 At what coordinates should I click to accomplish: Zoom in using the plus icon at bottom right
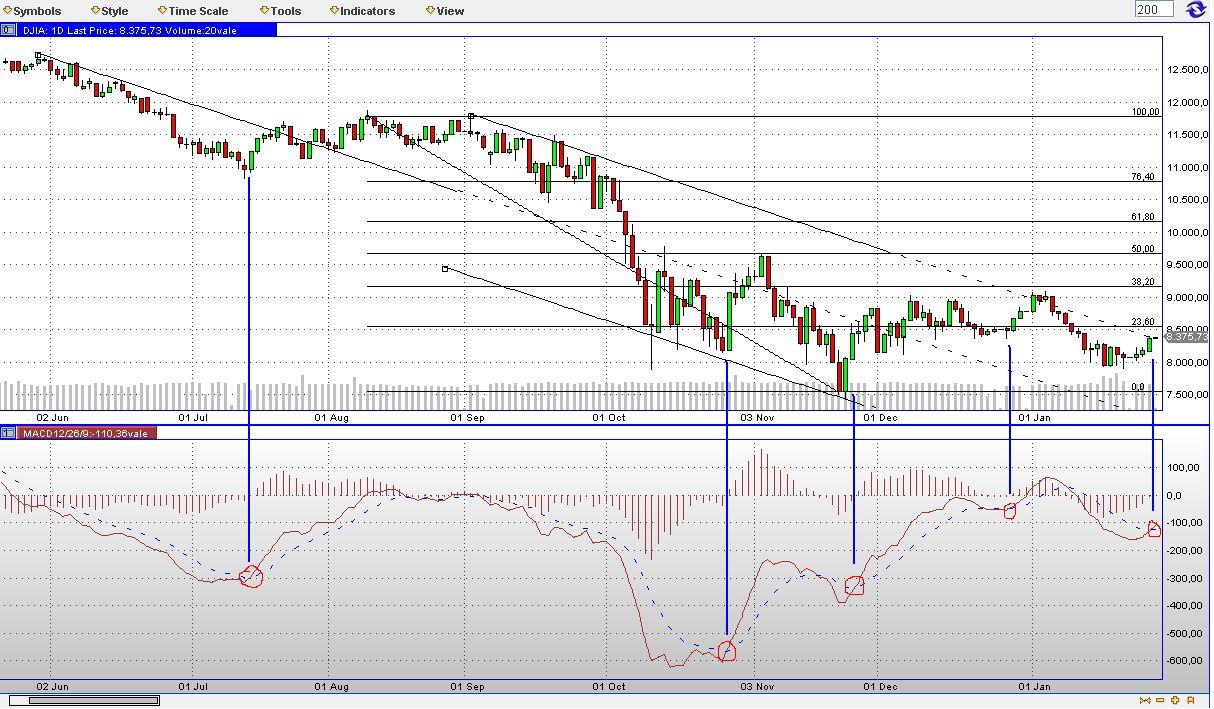point(1175,700)
